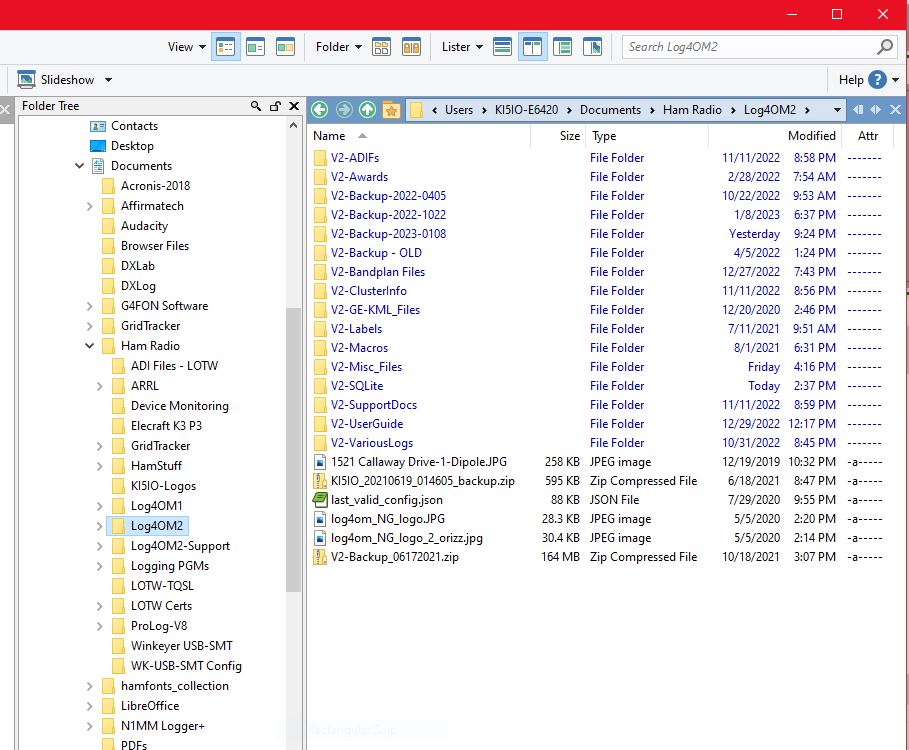The image size is (909, 750).
Task: Open the favorites star folder icon
Action: tap(391, 110)
